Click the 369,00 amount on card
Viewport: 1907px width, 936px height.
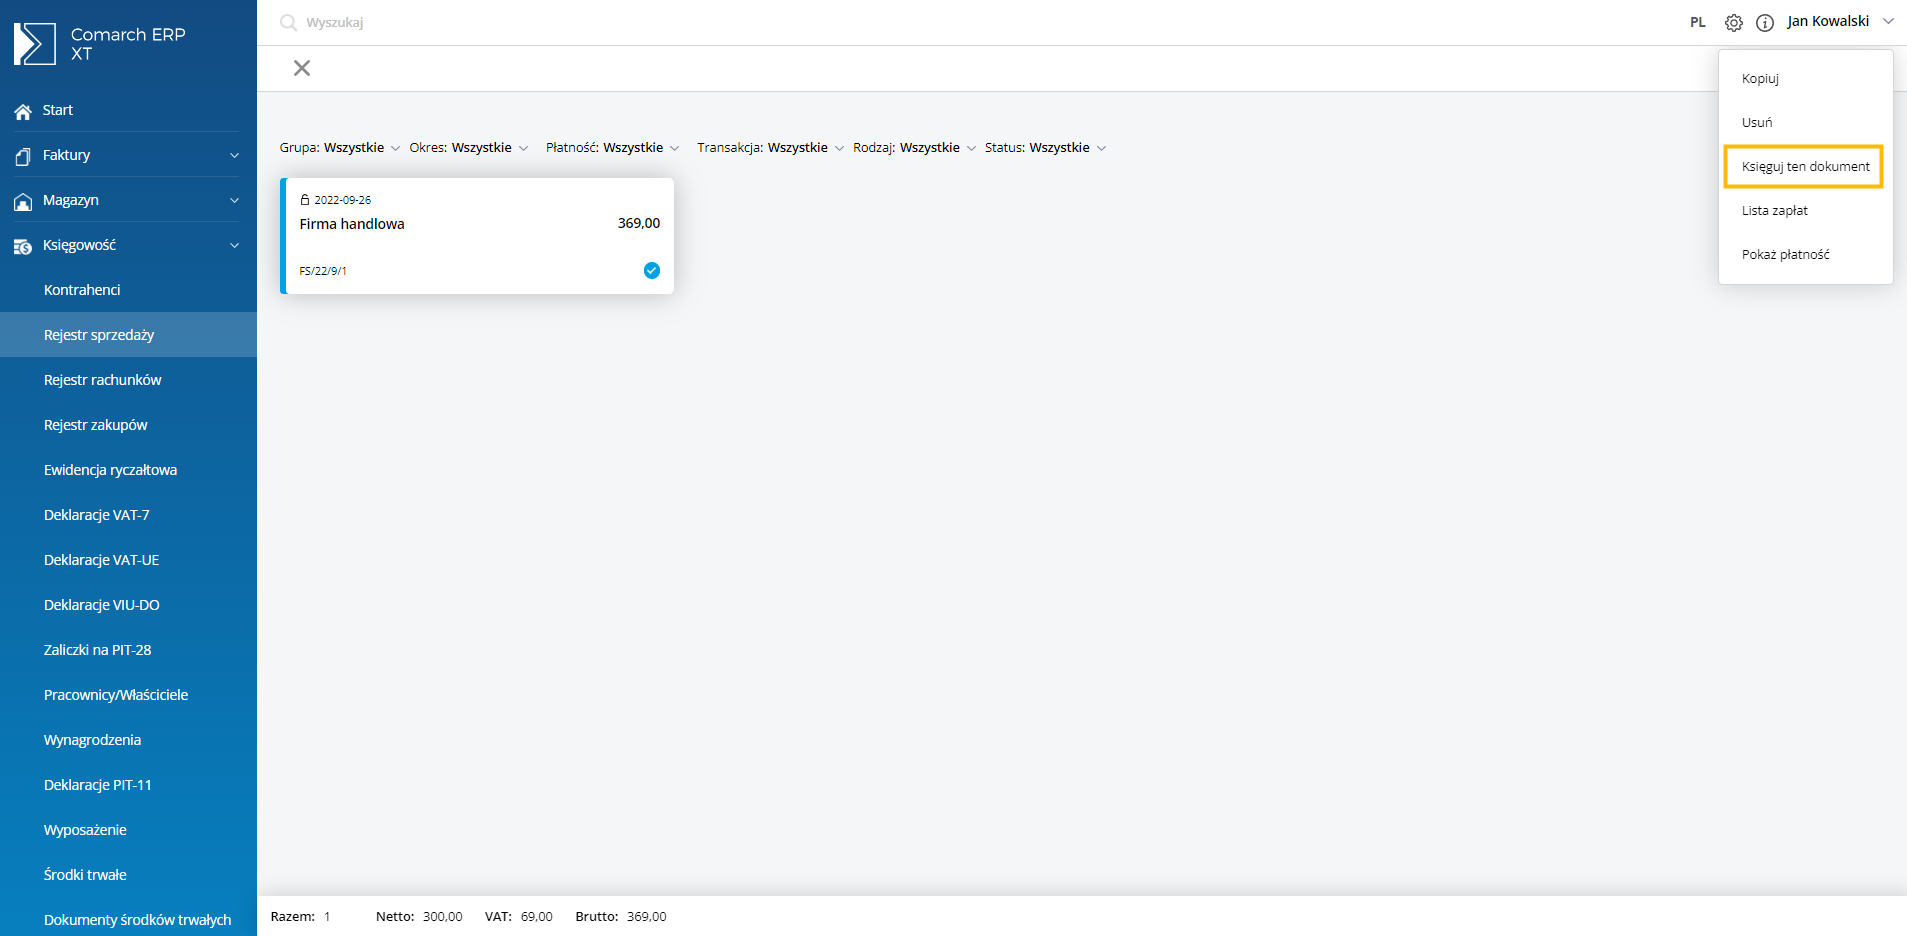pyautogui.click(x=638, y=223)
